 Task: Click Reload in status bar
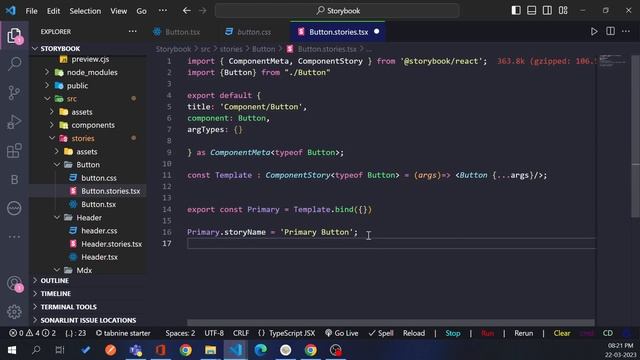point(414,333)
